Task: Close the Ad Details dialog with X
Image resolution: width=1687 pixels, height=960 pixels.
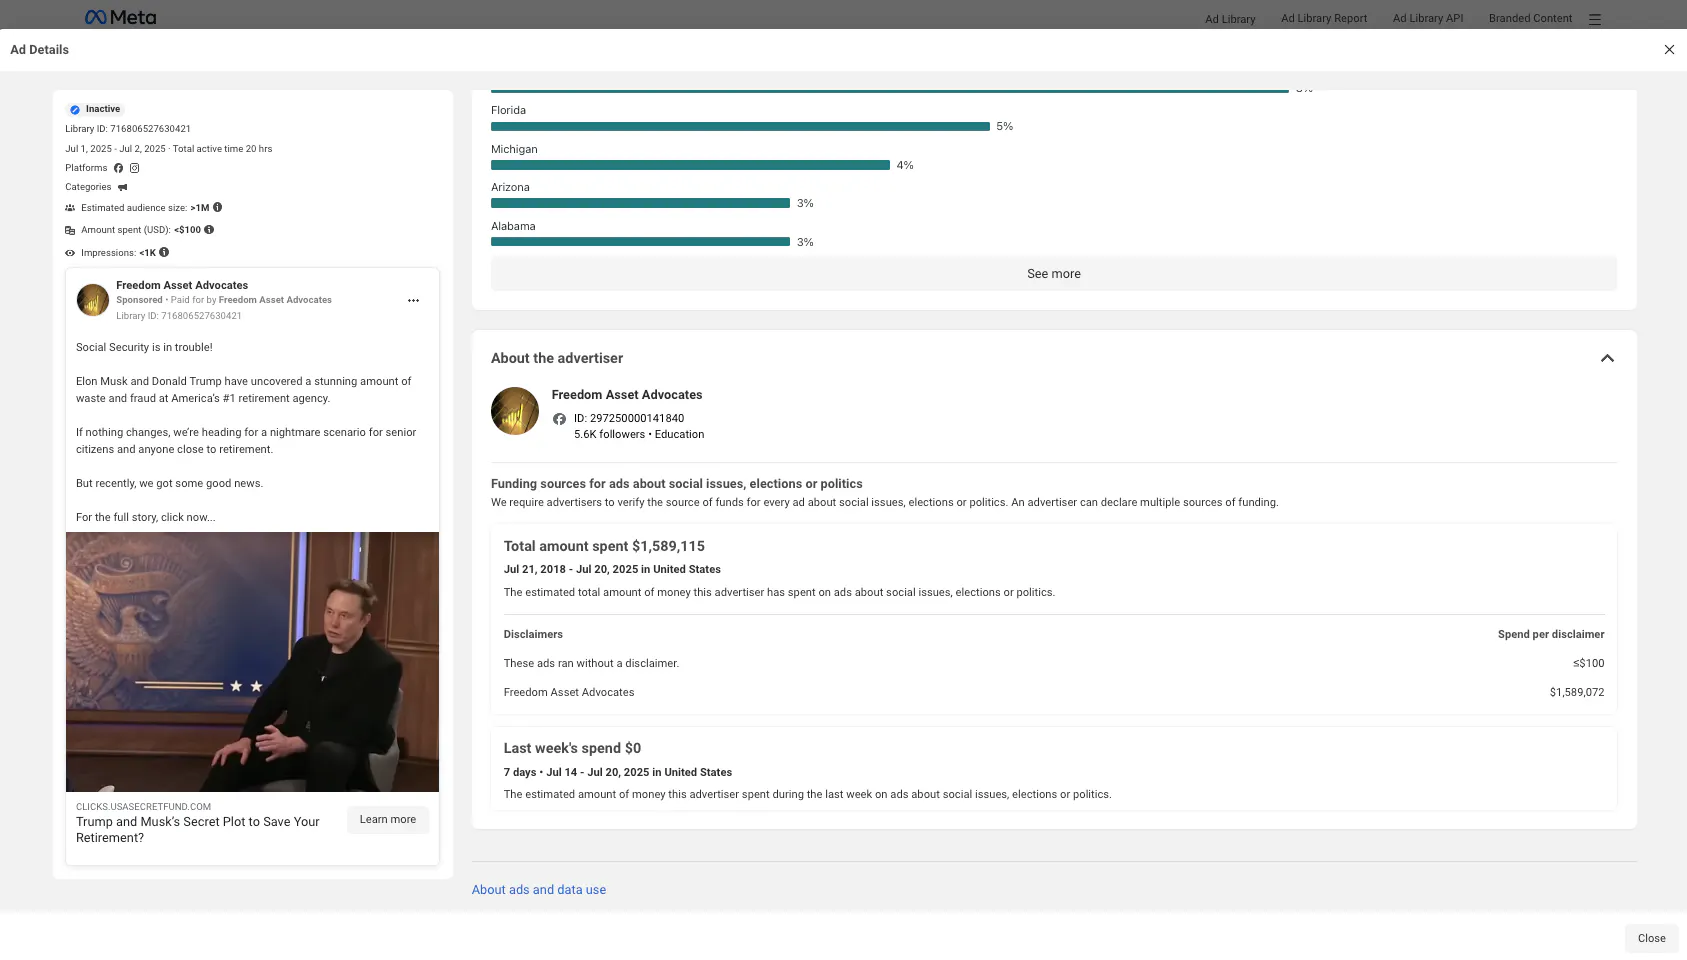Action: [x=1669, y=50]
